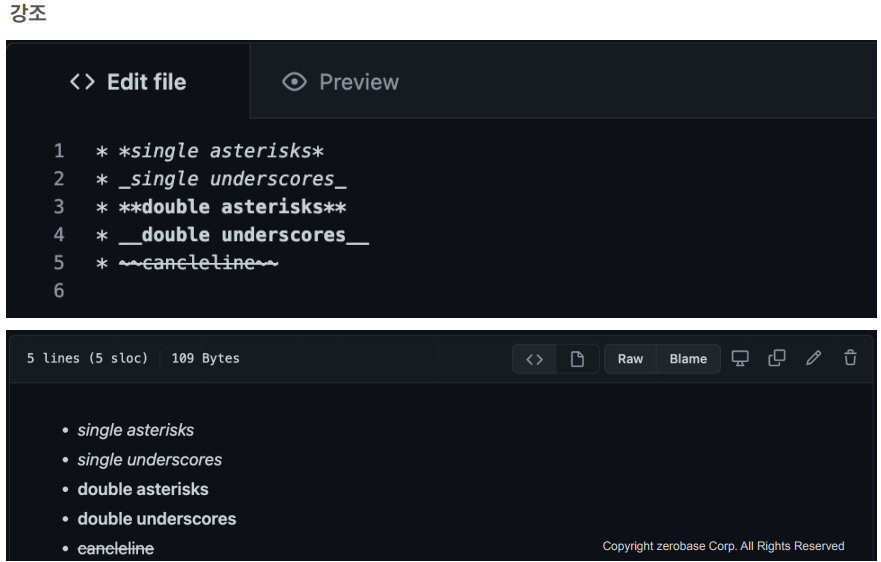Show source code view icon
Screen dimensions: 881x562
534,359
